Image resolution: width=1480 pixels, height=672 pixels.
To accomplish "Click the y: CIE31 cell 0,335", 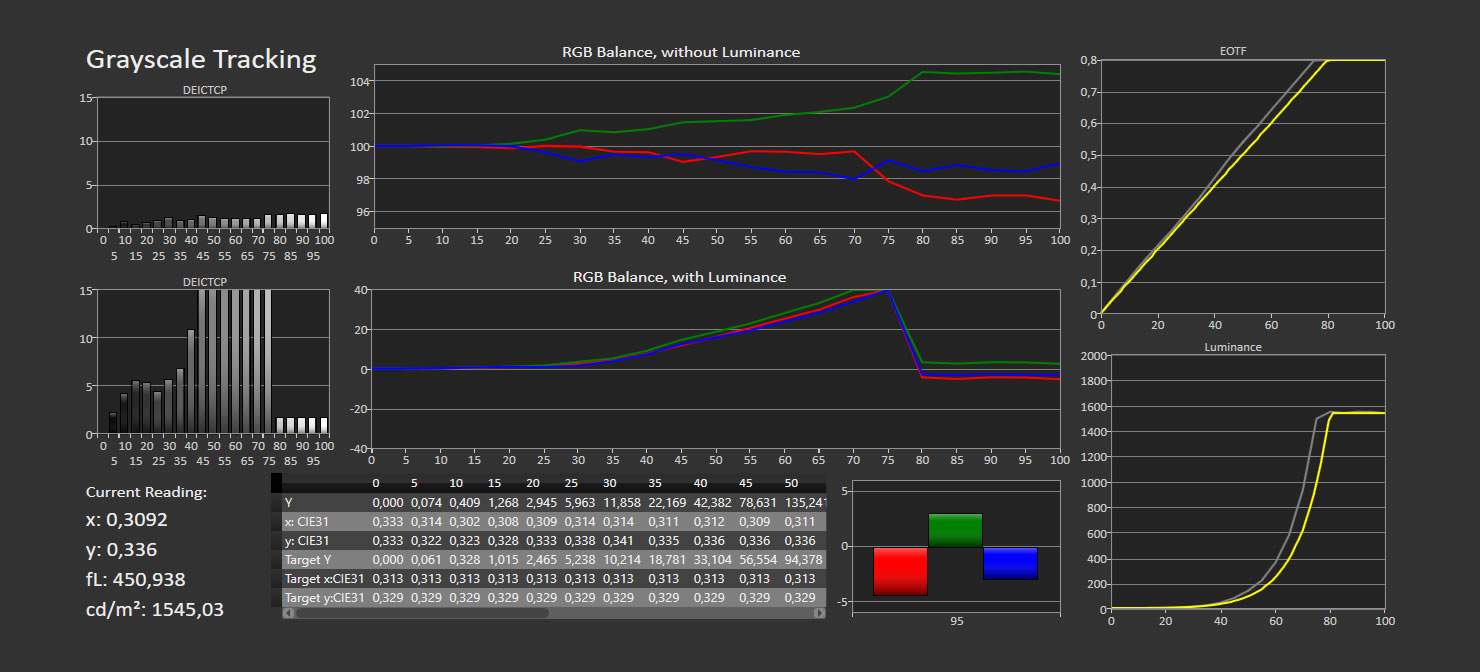I will coord(664,540).
